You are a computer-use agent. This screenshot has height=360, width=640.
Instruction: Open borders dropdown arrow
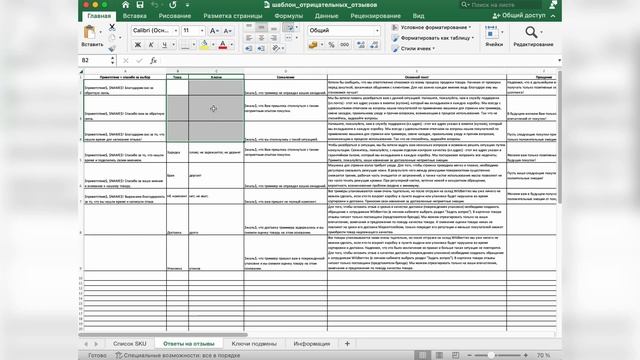(194, 44)
